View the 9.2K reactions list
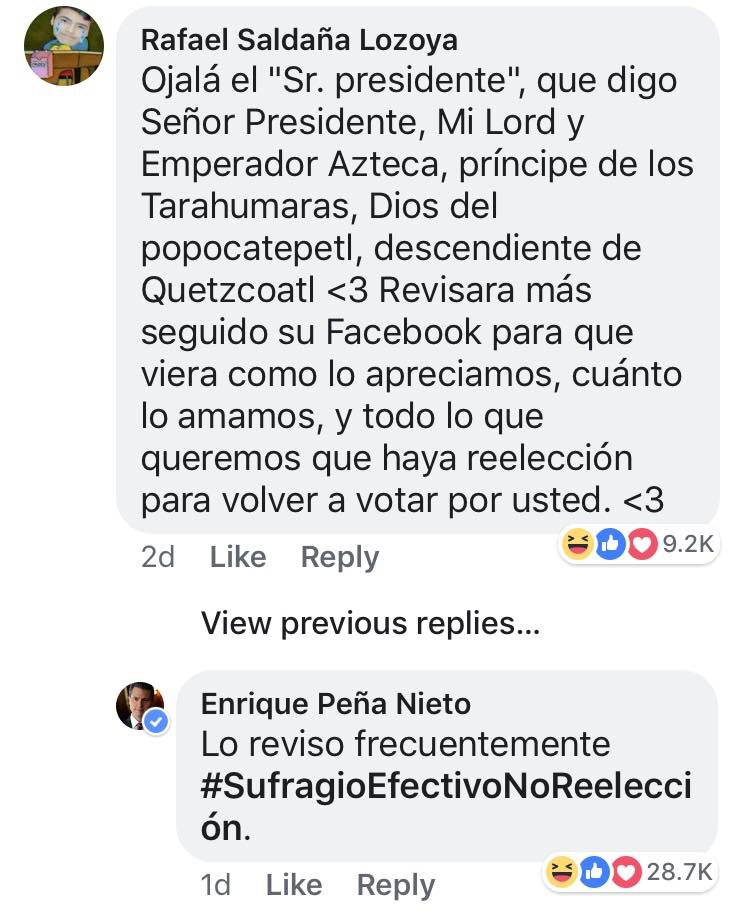Viewport: 749px width, 918px height. [687, 543]
